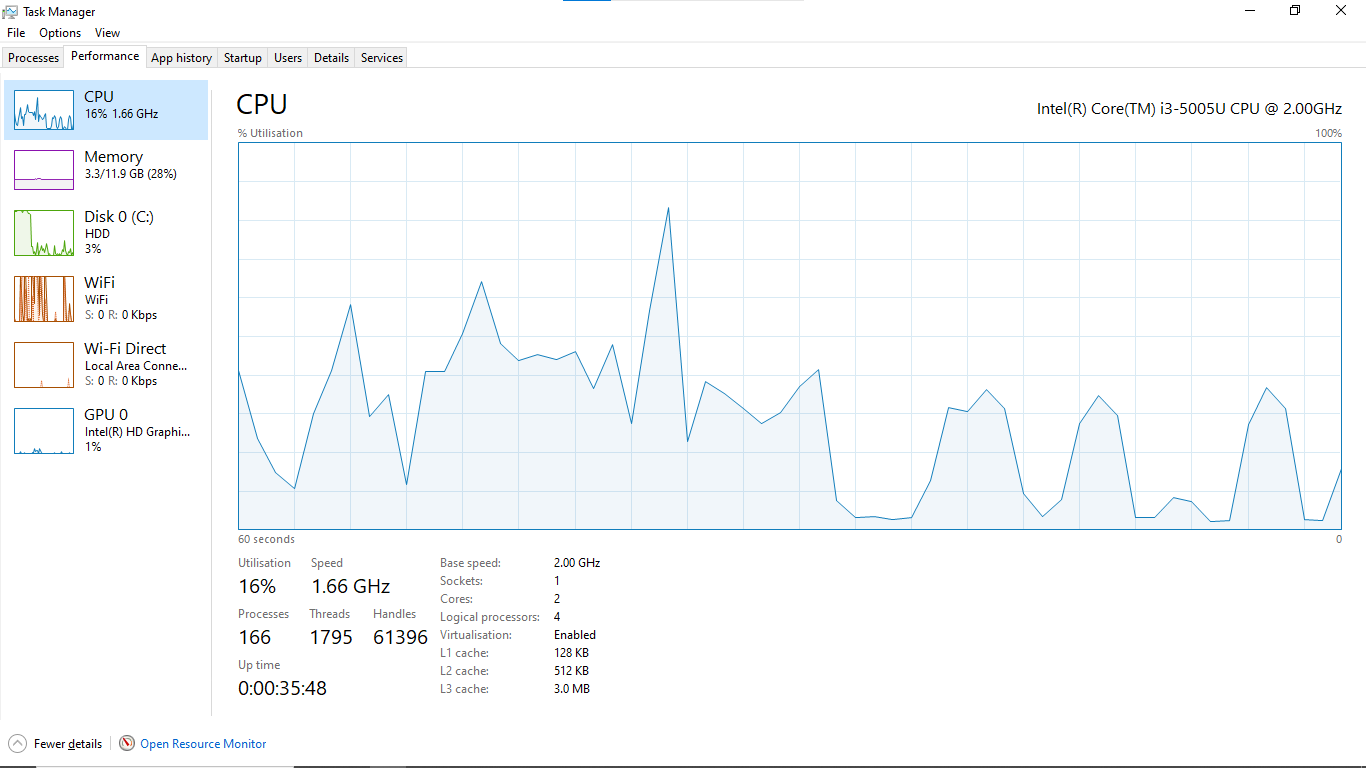Open the Options menu

[x=60, y=33]
